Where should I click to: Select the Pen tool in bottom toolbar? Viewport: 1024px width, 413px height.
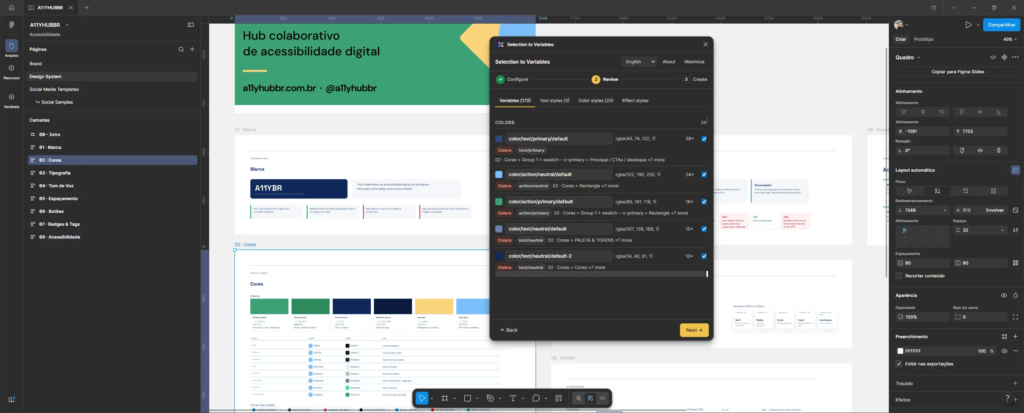(490, 398)
